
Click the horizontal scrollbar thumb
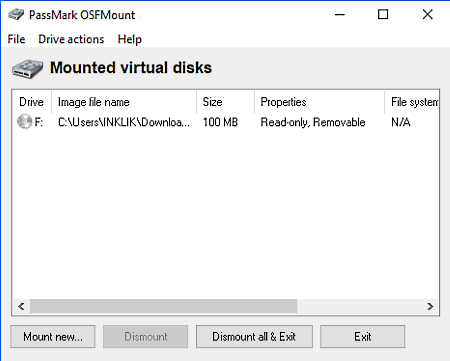coord(163,306)
